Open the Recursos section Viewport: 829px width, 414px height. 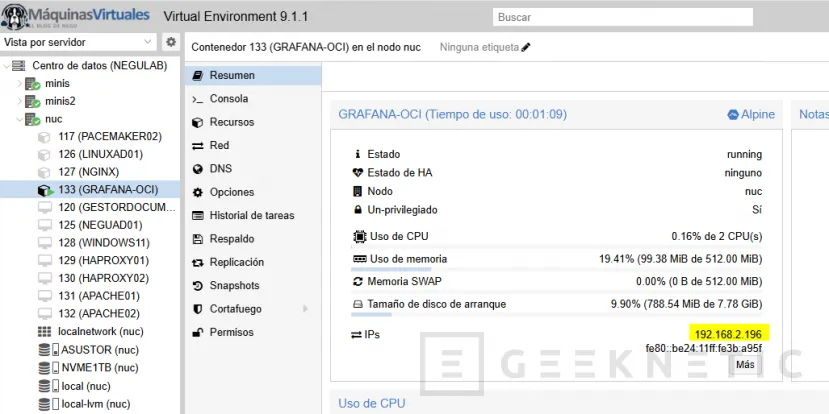click(x=253, y=122)
